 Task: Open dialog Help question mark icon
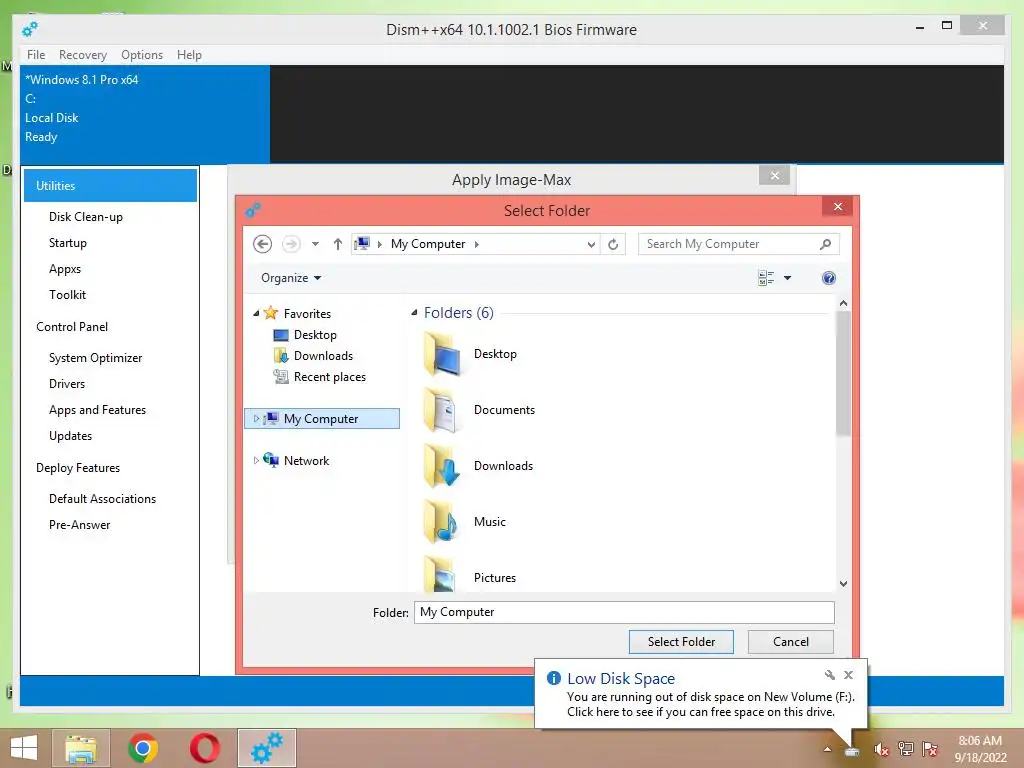(x=829, y=278)
